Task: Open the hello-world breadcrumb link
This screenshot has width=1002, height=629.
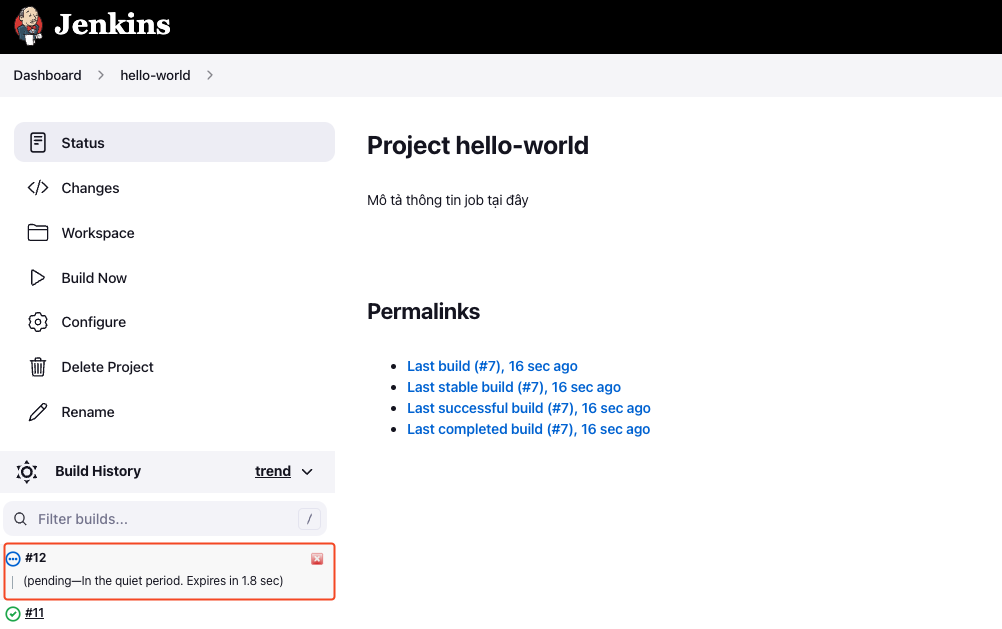Action: tap(155, 75)
